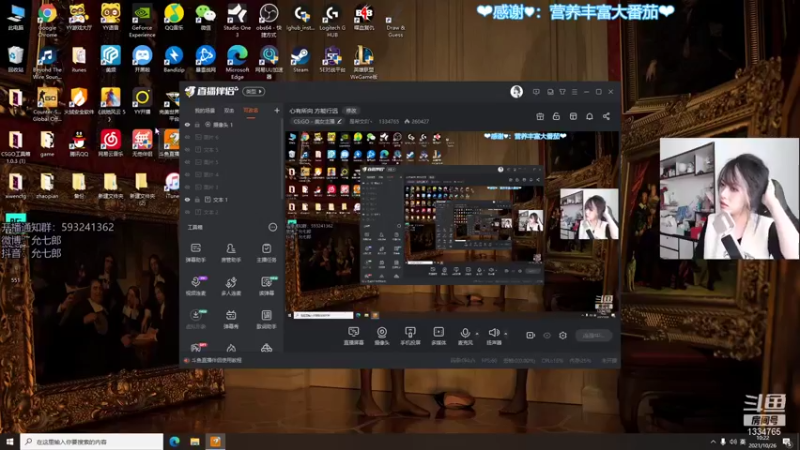Viewport: 800px width, 450px height.
Task: Open Studio One desktop shortcut
Action: 237,20
